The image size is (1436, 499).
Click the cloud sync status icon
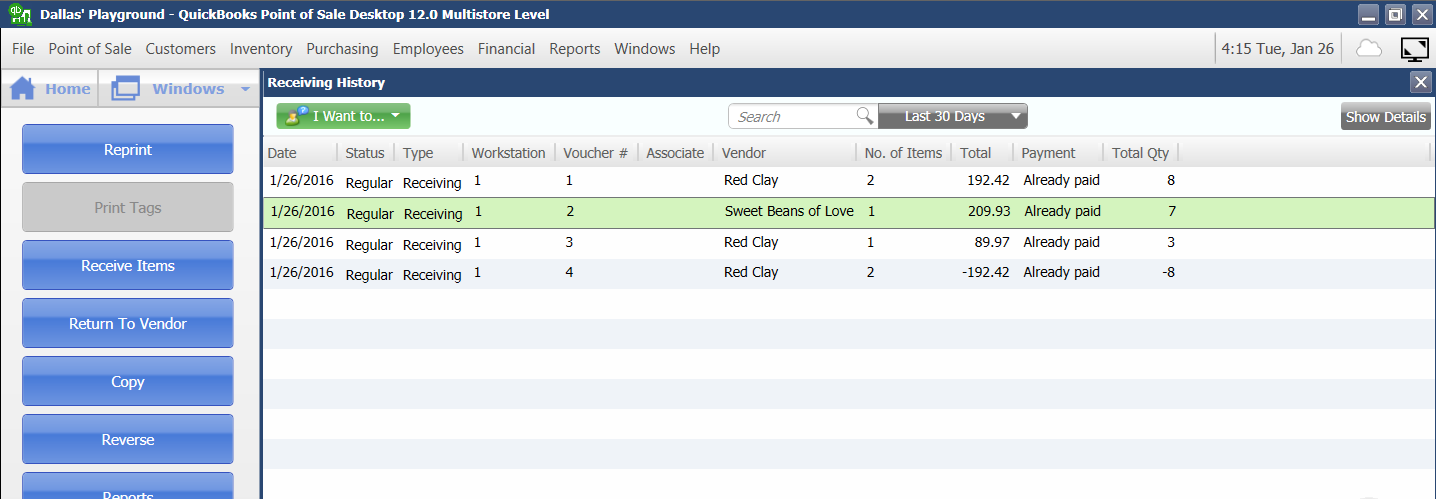[x=1368, y=48]
